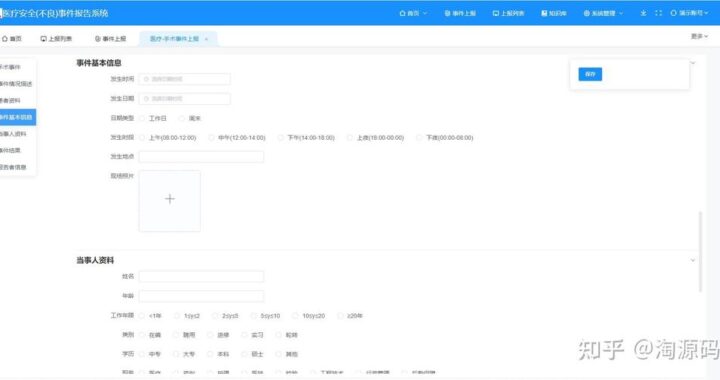720x380 pixels.
Task: Open 上报列表 in the blue header
Action: pyautogui.click(x=508, y=13)
